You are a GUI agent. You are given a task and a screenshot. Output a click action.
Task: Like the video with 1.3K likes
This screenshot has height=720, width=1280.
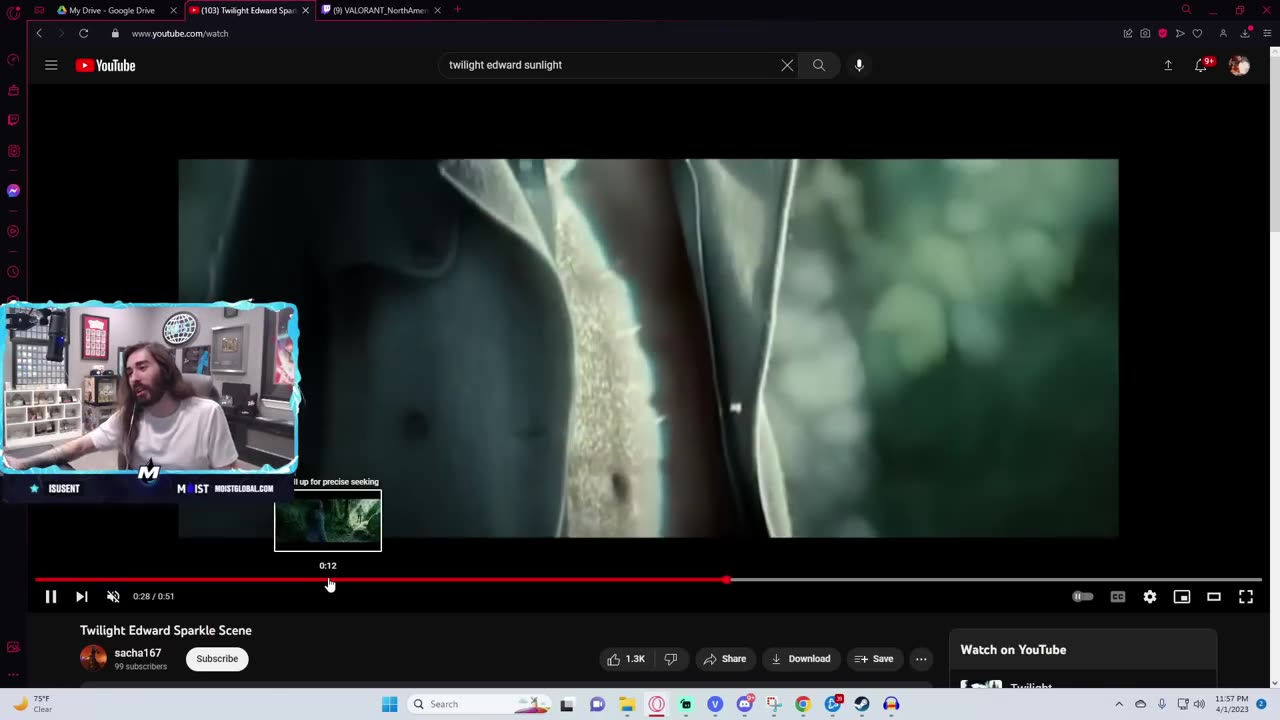(x=625, y=659)
